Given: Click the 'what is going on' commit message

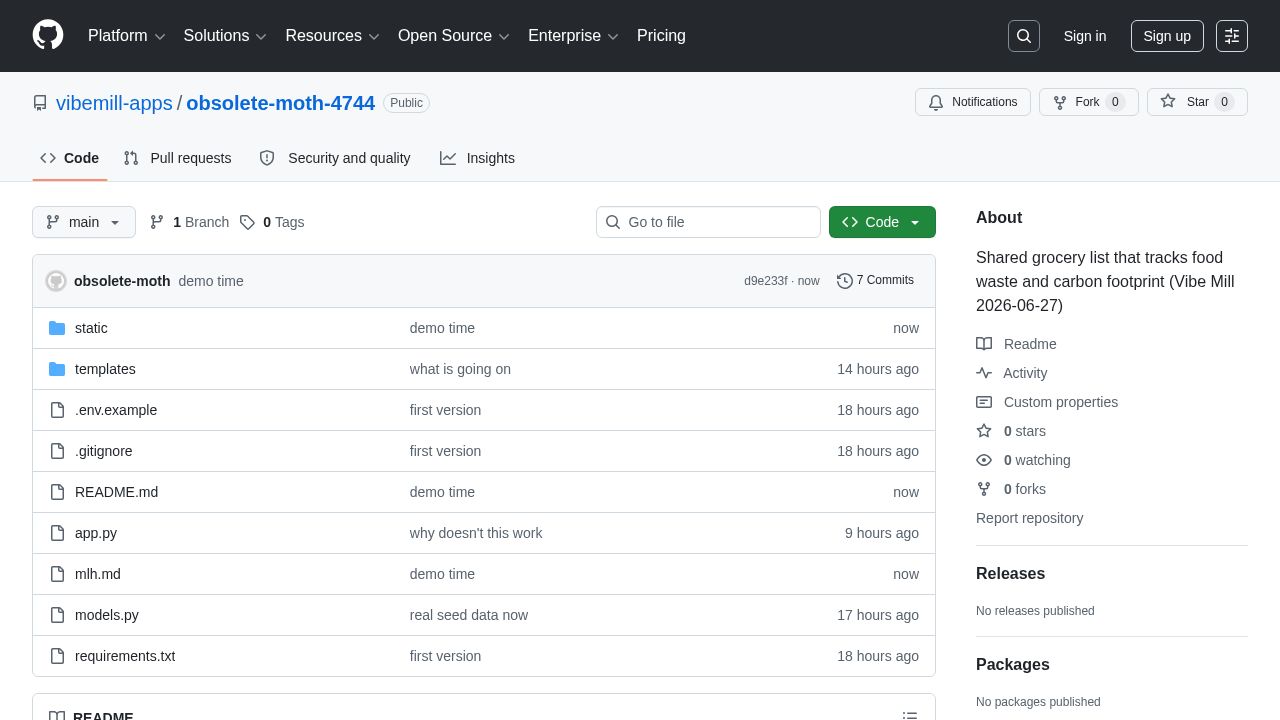Looking at the screenshot, I should (460, 369).
